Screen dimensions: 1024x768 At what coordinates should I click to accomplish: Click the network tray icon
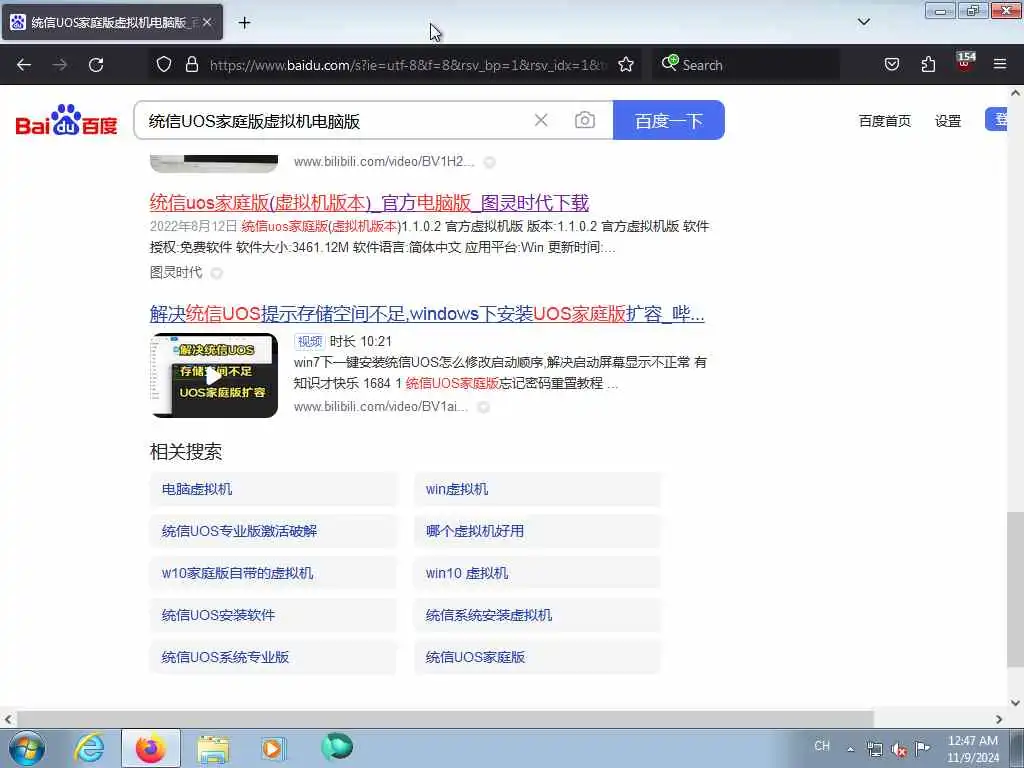click(x=875, y=749)
